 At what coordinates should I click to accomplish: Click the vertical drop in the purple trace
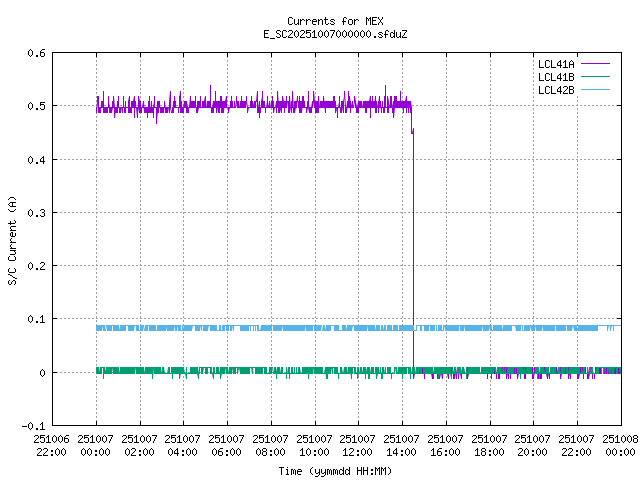(x=413, y=250)
